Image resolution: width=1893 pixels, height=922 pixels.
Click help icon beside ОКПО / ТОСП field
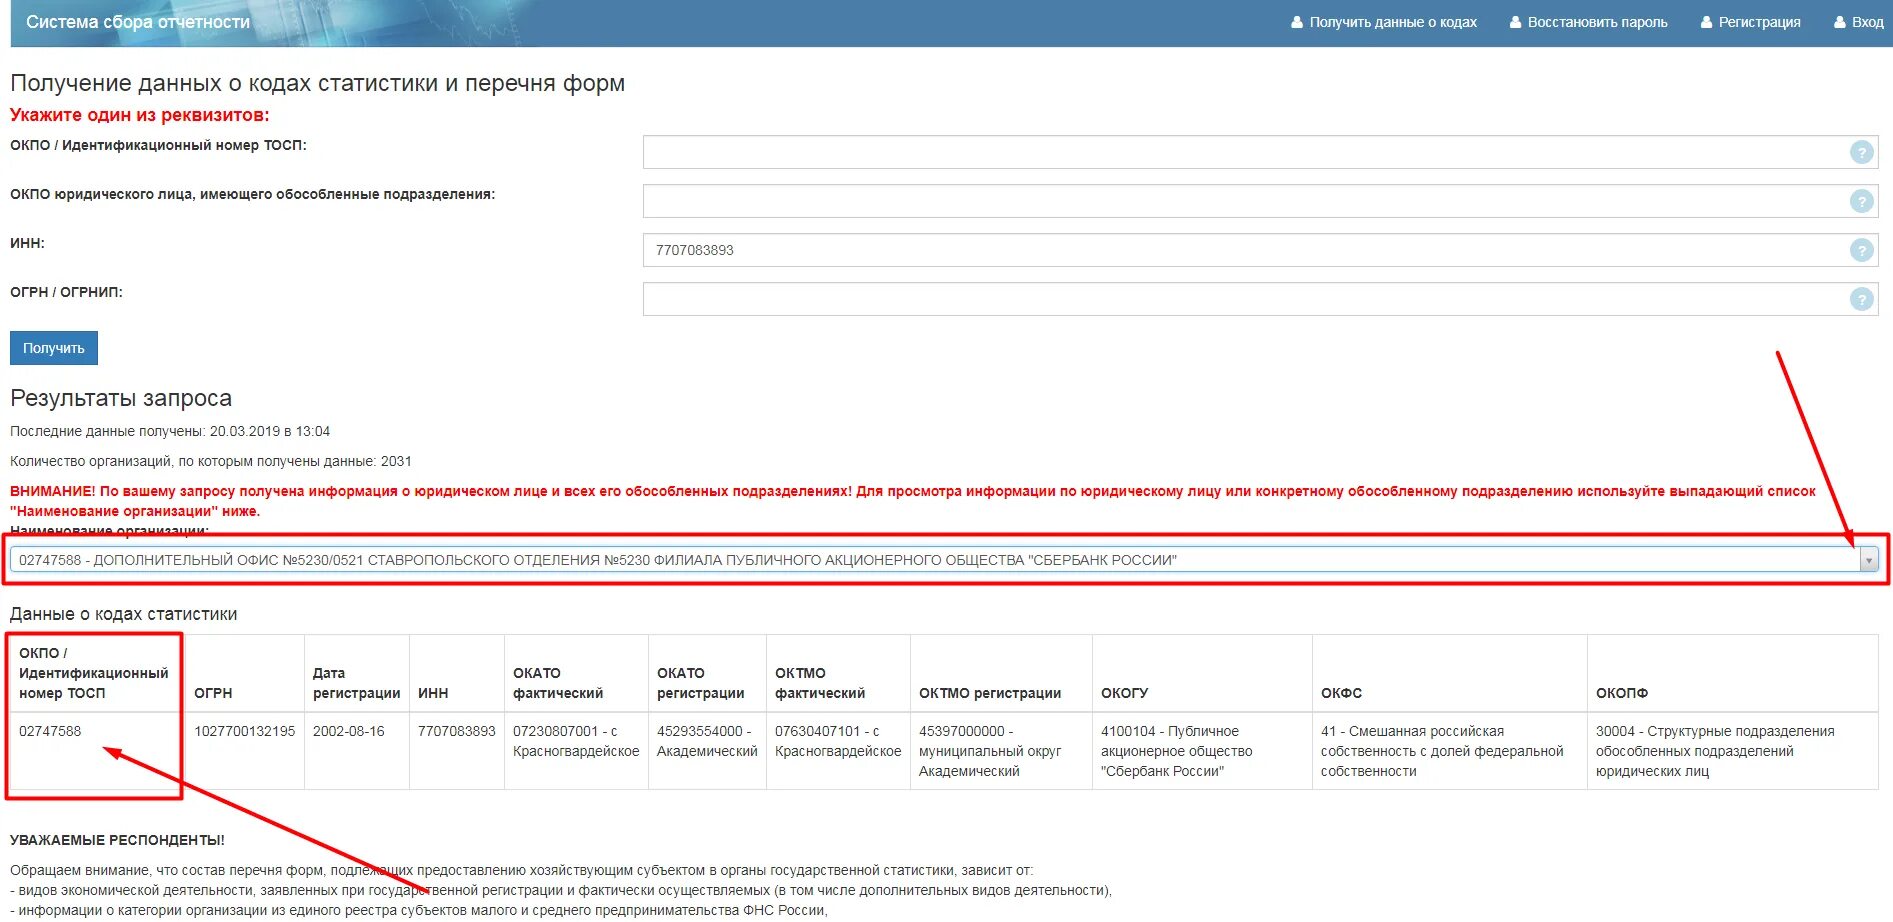1861,152
